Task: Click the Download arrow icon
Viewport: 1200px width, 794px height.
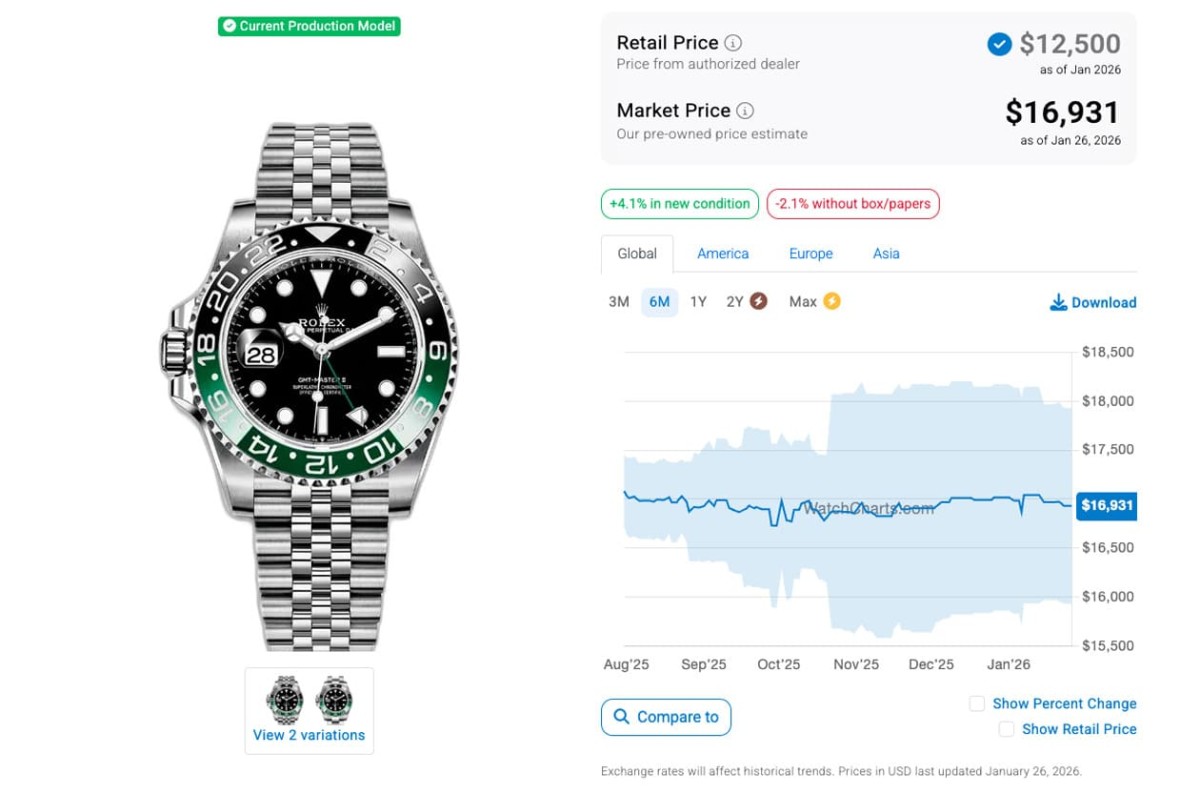Action: pyautogui.click(x=1058, y=302)
